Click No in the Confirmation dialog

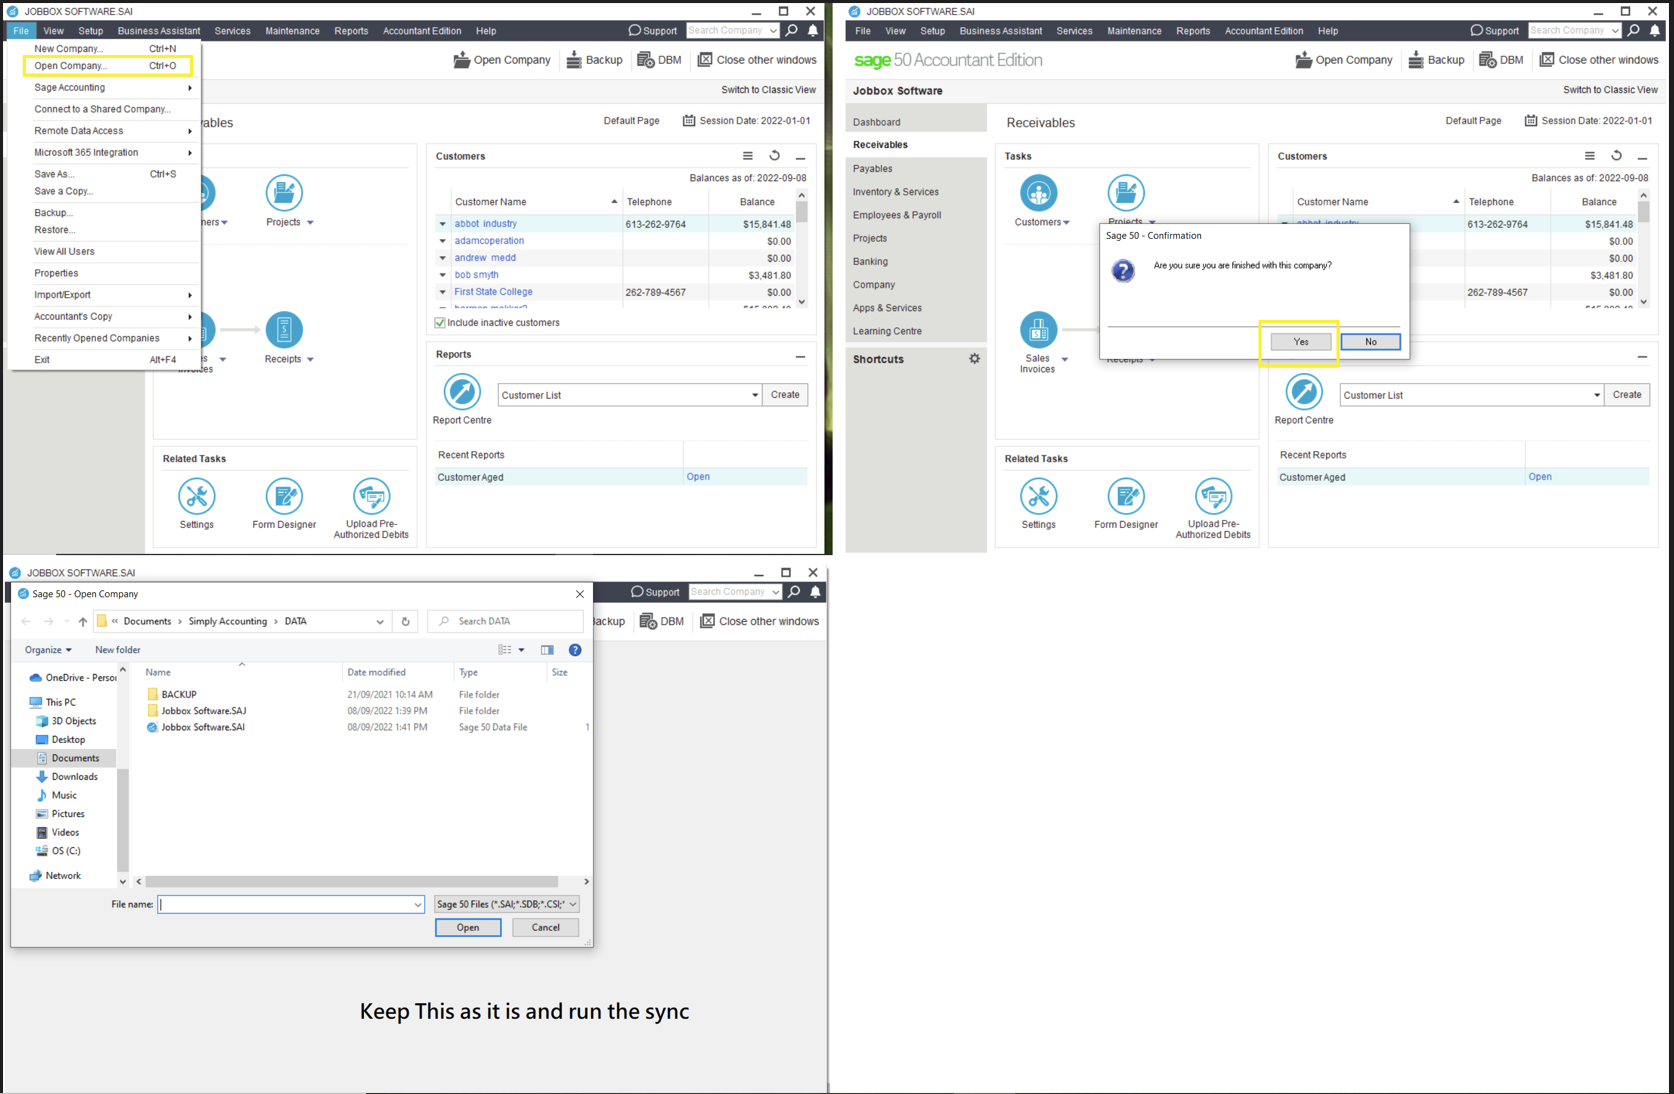pyautogui.click(x=1370, y=342)
